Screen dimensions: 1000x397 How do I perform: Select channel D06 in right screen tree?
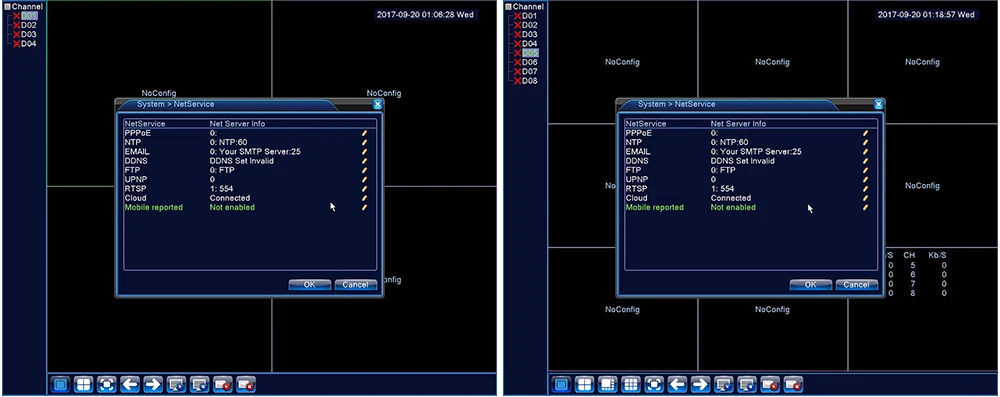click(x=530, y=63)
